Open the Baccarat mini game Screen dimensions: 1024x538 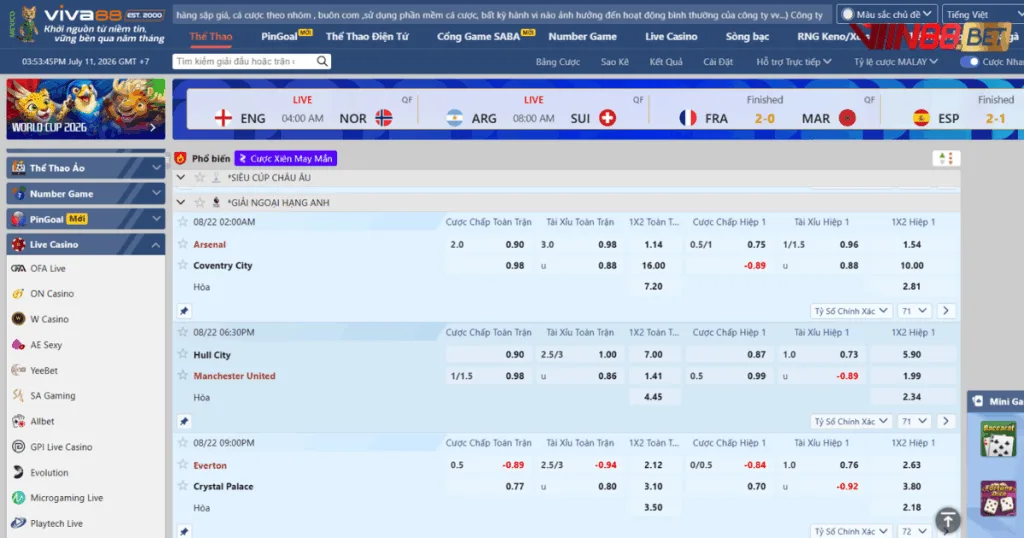(998, 439)
